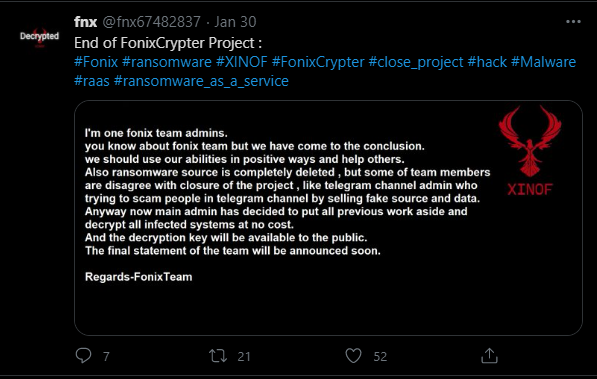Click the #ransomware_as_a_service hashtag

(x=201, y=81)
